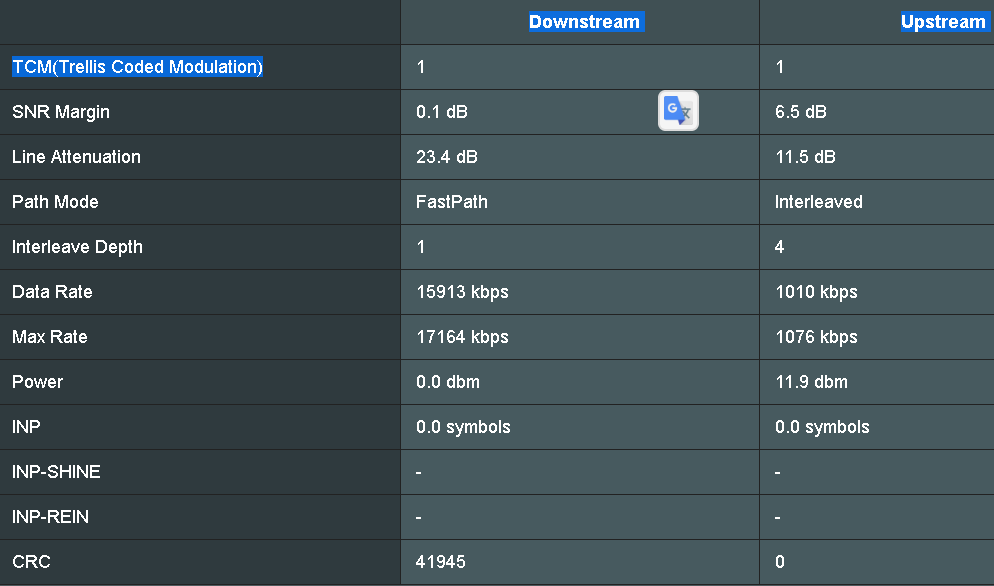Click the downstream CRC count 41945

coord(441,562)
